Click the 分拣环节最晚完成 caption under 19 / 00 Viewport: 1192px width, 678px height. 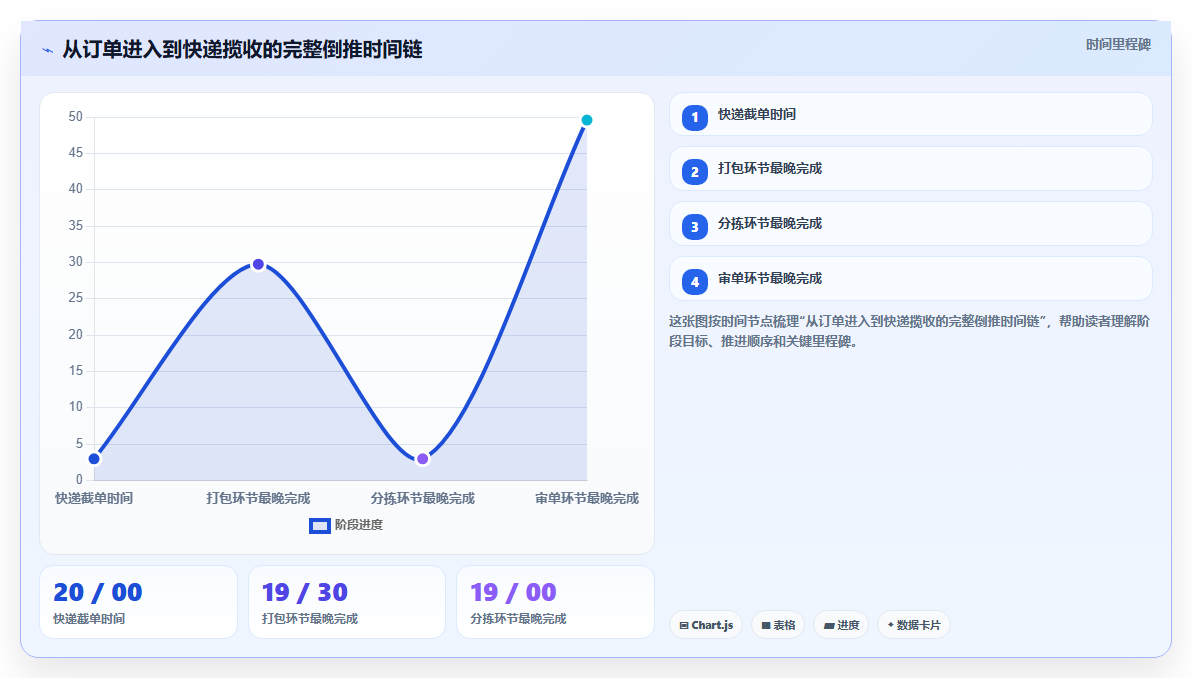point(518,619)
